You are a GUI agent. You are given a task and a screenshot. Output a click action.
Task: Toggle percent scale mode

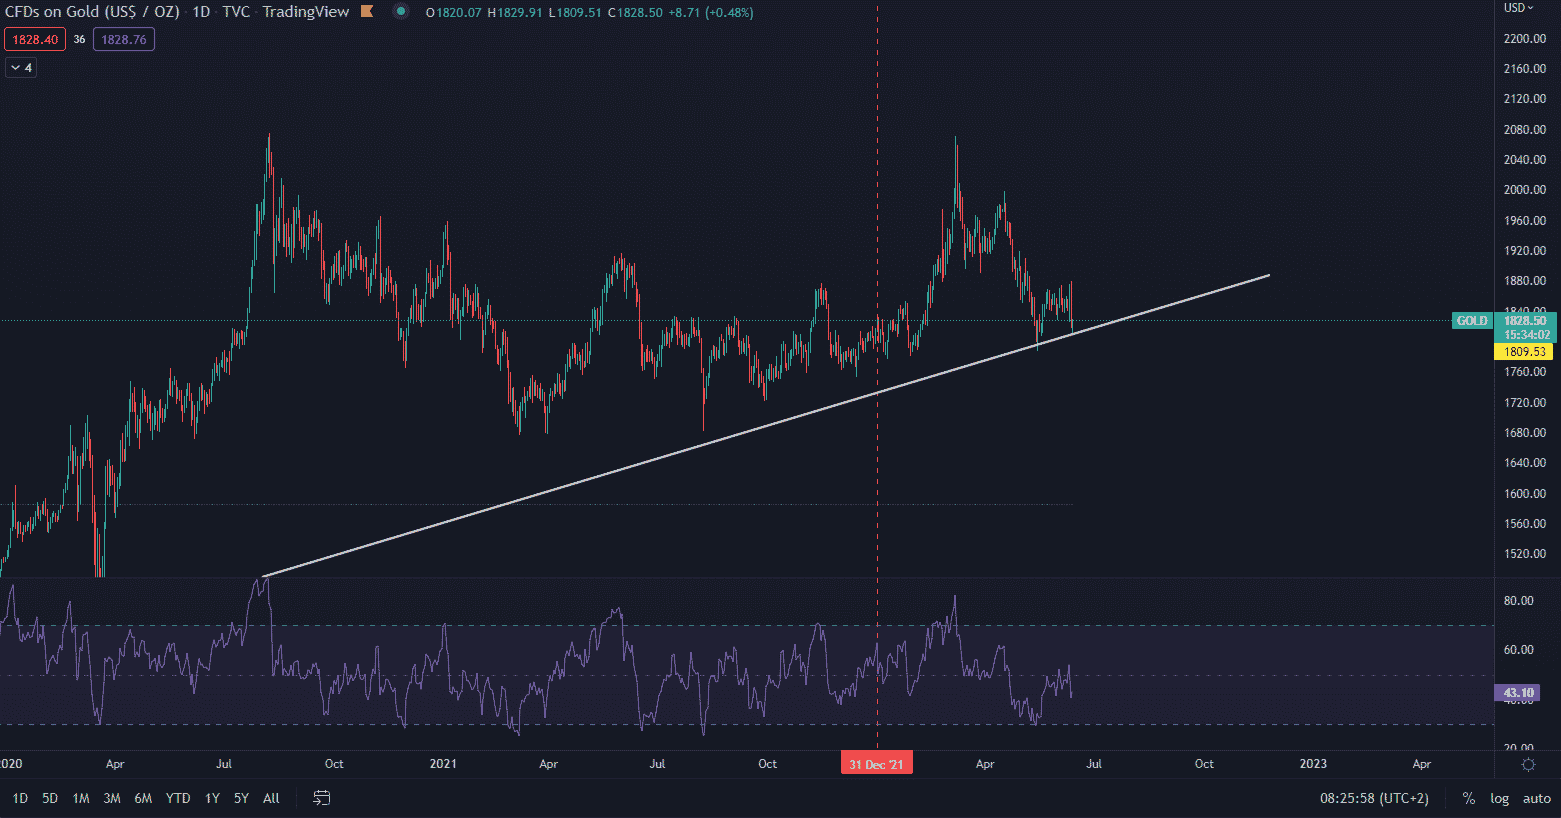point(1468,798)
